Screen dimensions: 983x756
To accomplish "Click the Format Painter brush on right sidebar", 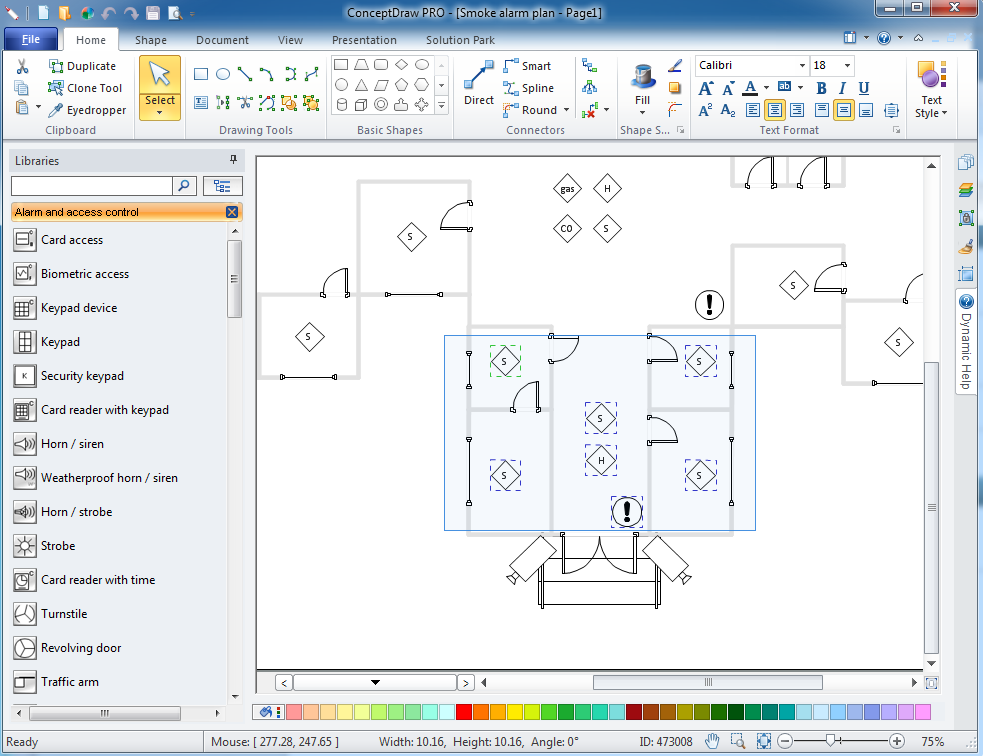I will click(964, 246).
